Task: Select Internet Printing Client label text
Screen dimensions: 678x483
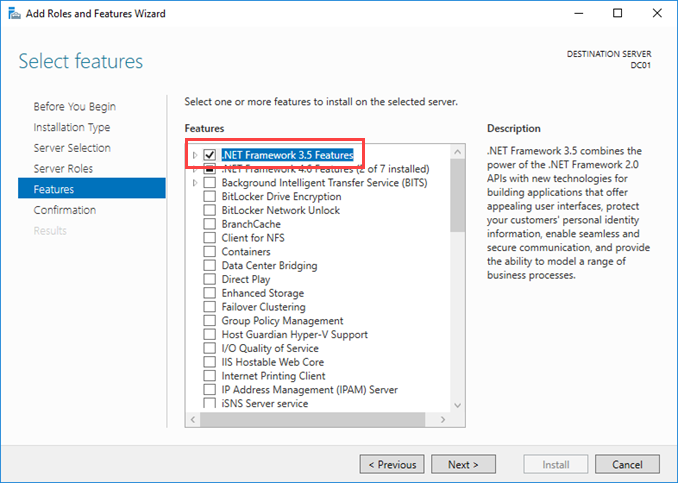Action: (274, 376)
